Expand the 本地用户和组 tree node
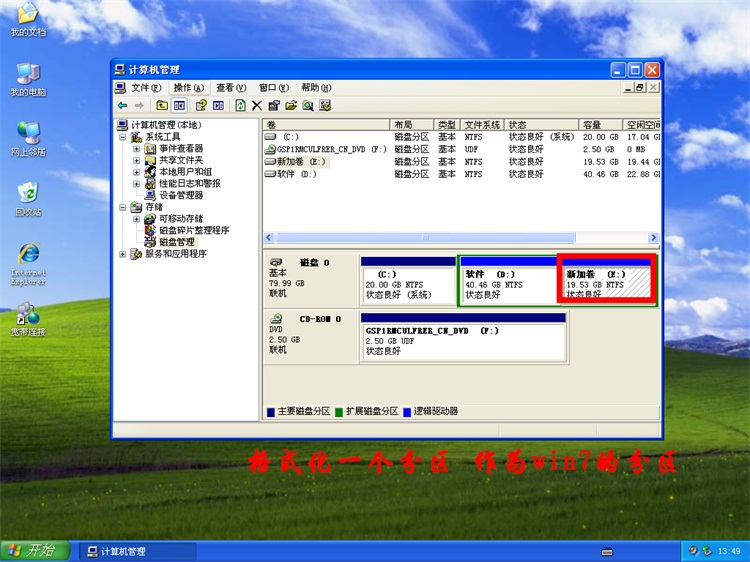Image resolution: width=750 pixels, height=562 pixels. click(136, 172)
